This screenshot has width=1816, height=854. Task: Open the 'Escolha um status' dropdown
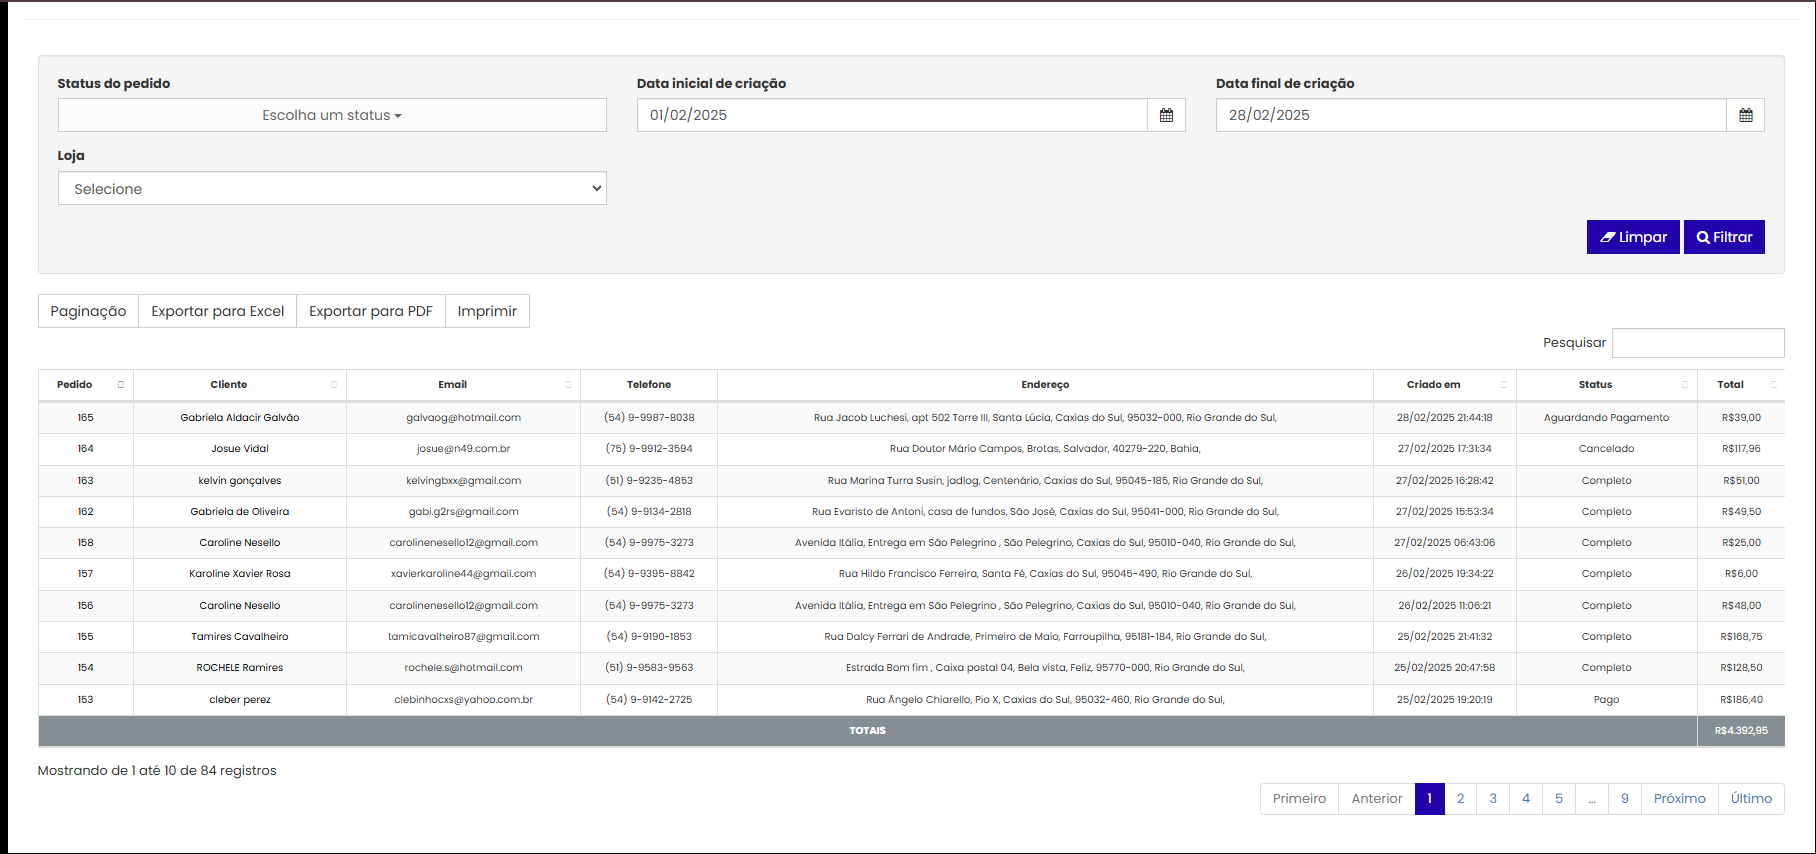click(332, 115)
